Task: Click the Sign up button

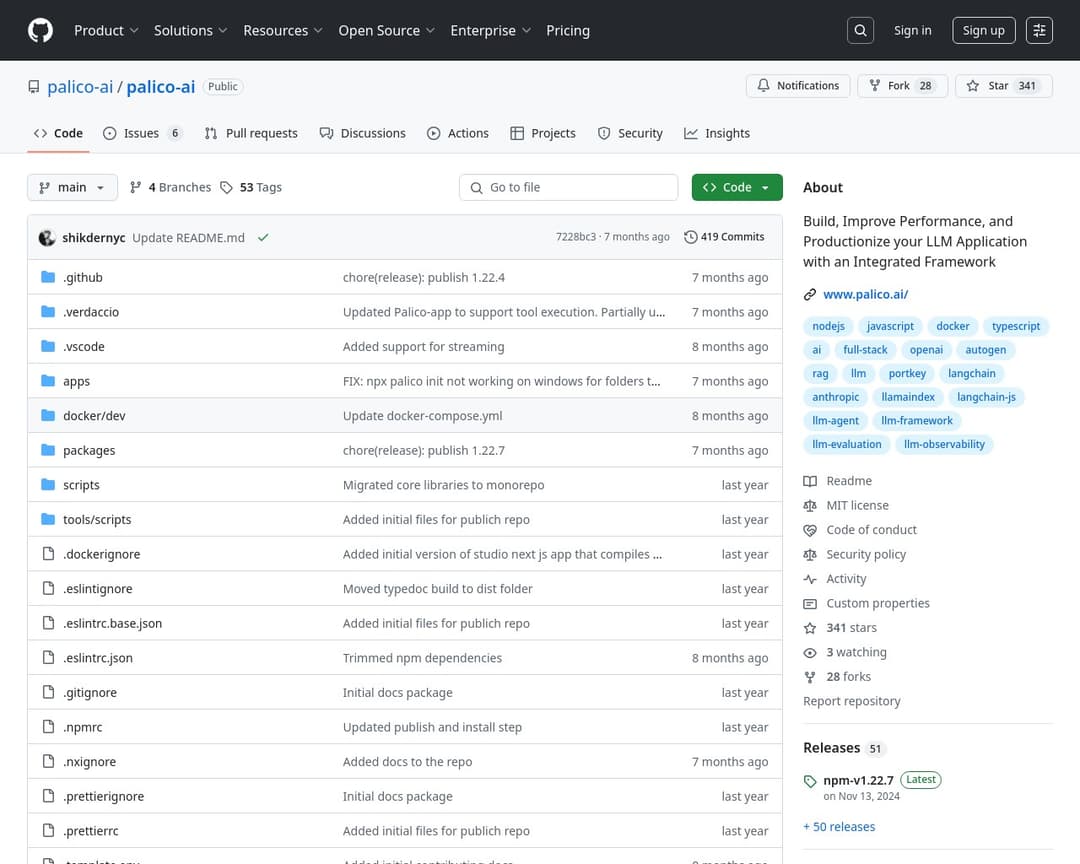Action: [x=984, y=30]
